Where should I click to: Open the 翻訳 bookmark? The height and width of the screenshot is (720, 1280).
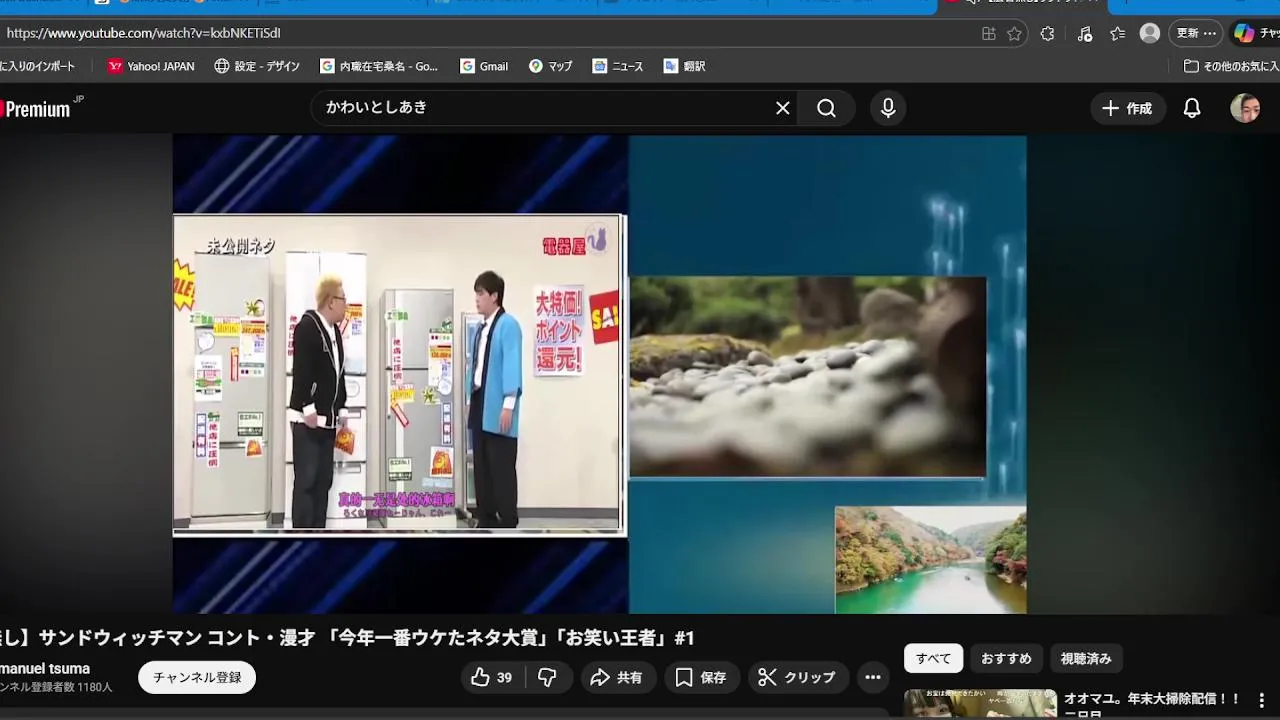pos(685,66)
